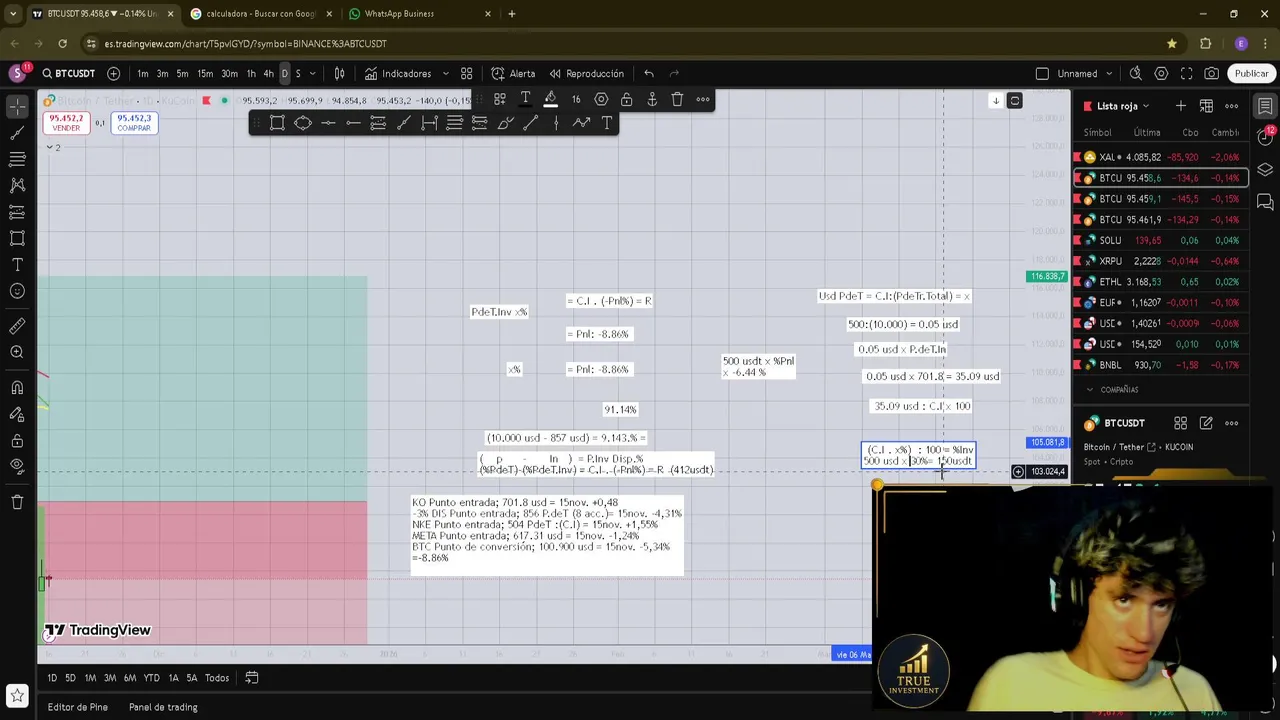
Task: Open symbol search BTCUSDT
Action: tap(68, 73)
